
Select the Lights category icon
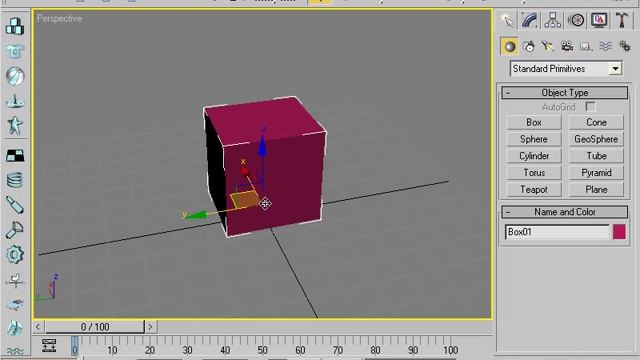click(x=548, y=47)
